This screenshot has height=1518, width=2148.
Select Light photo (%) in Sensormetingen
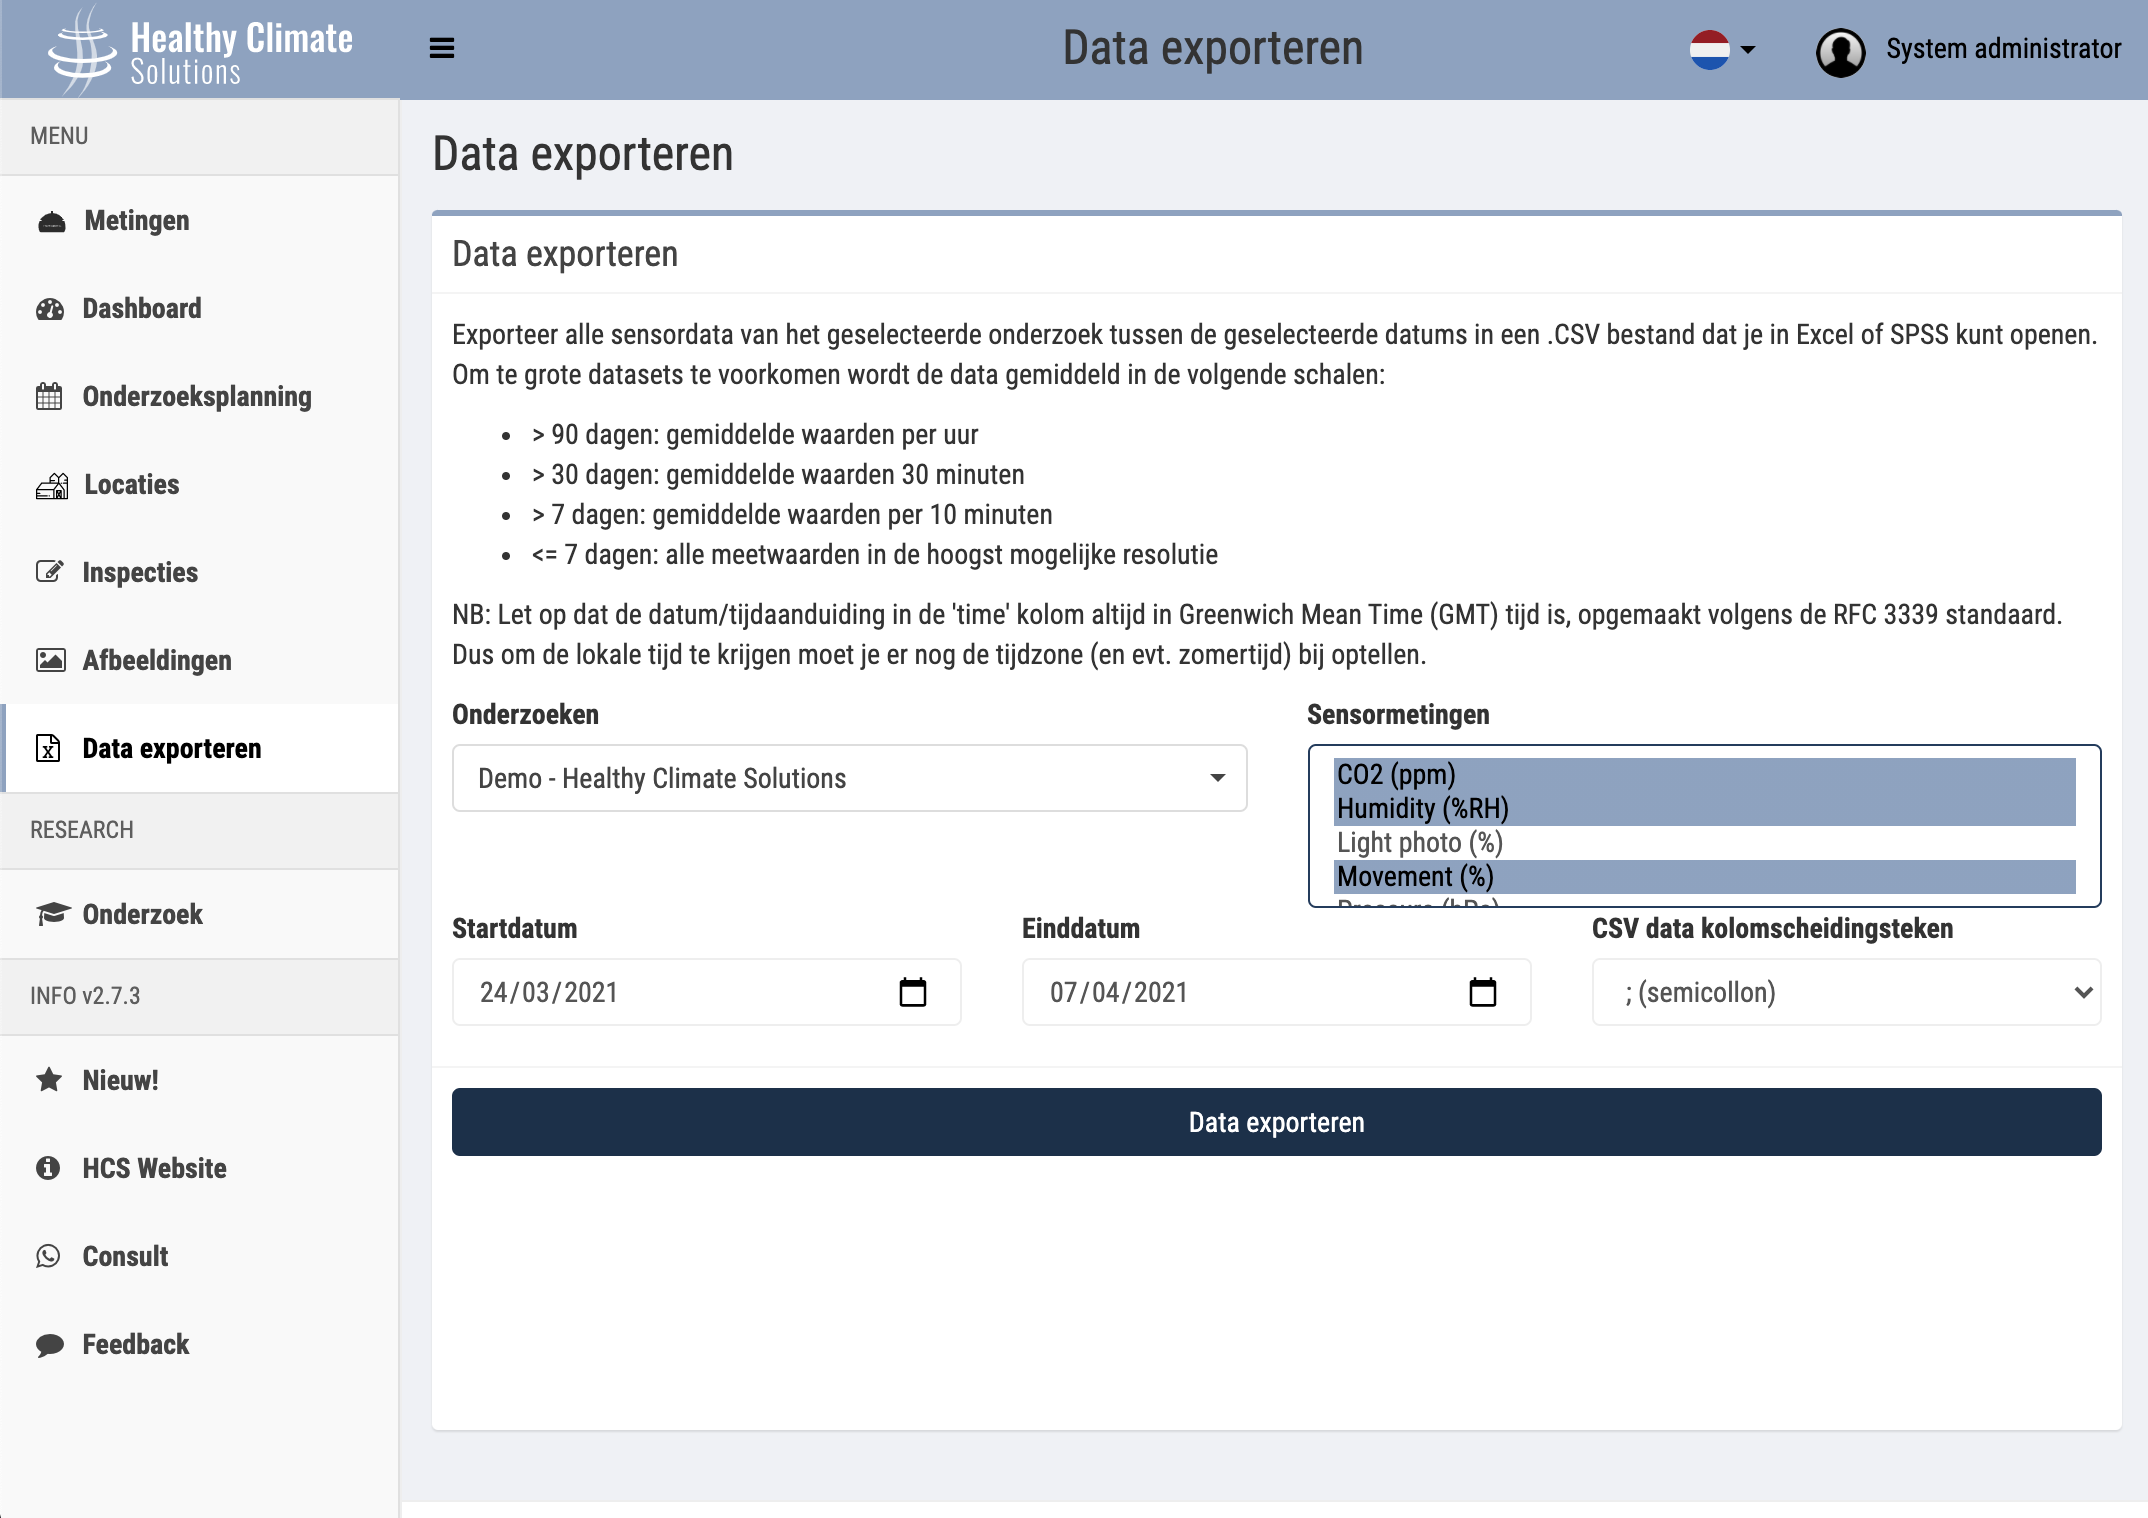click(x=1419, y=842)
